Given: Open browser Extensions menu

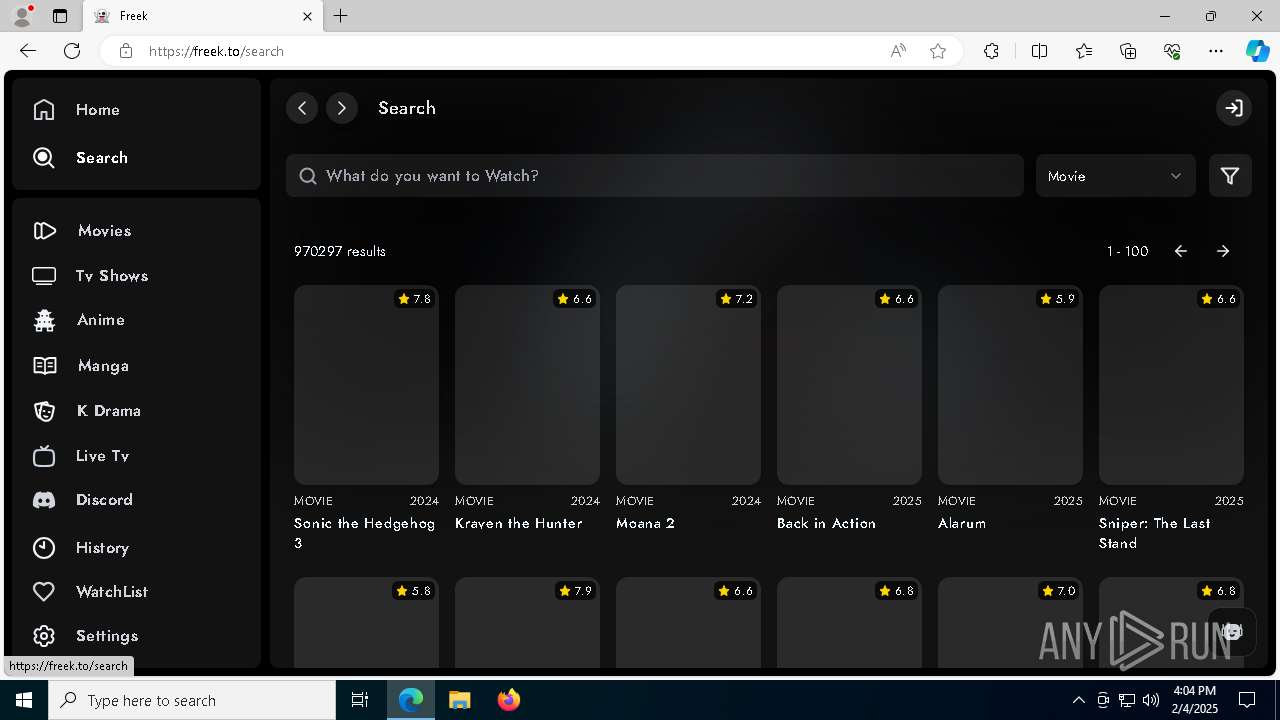Looking at the screenshot, I should click(991, 51).
